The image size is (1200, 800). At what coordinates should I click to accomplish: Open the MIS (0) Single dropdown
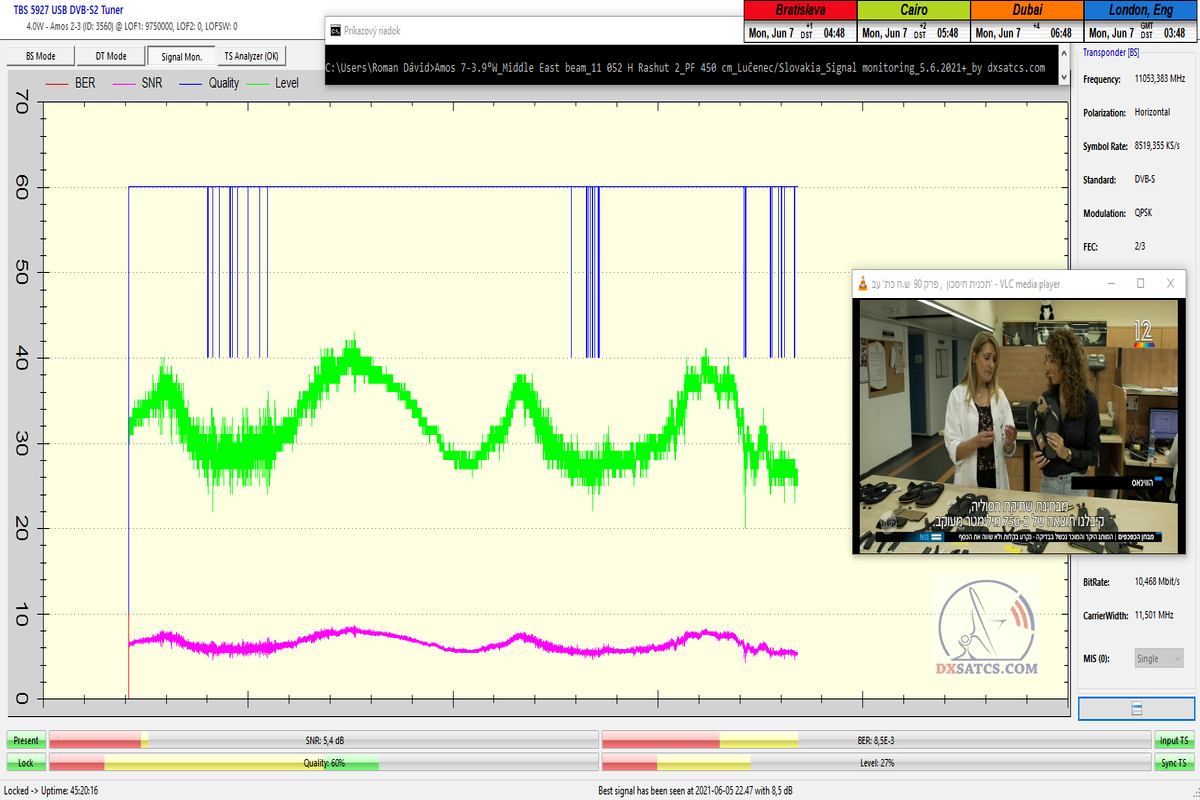tap(1159, 658)
